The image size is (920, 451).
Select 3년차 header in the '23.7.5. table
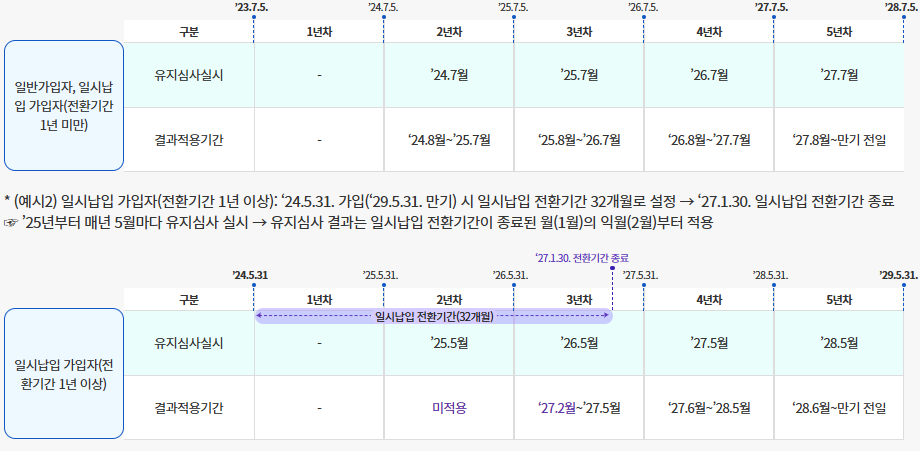click(579, 32)
